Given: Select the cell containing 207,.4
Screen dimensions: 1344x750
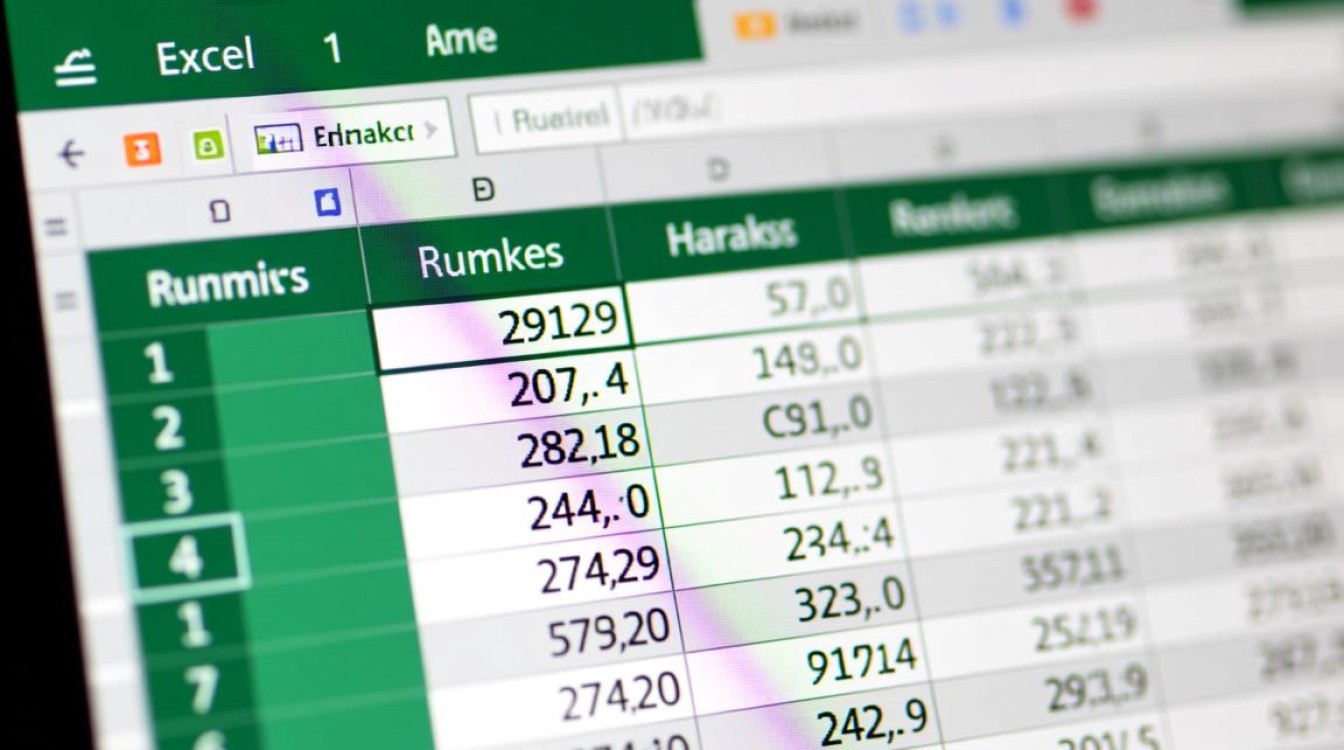Looking at the screenshot, I should [513, 387].
